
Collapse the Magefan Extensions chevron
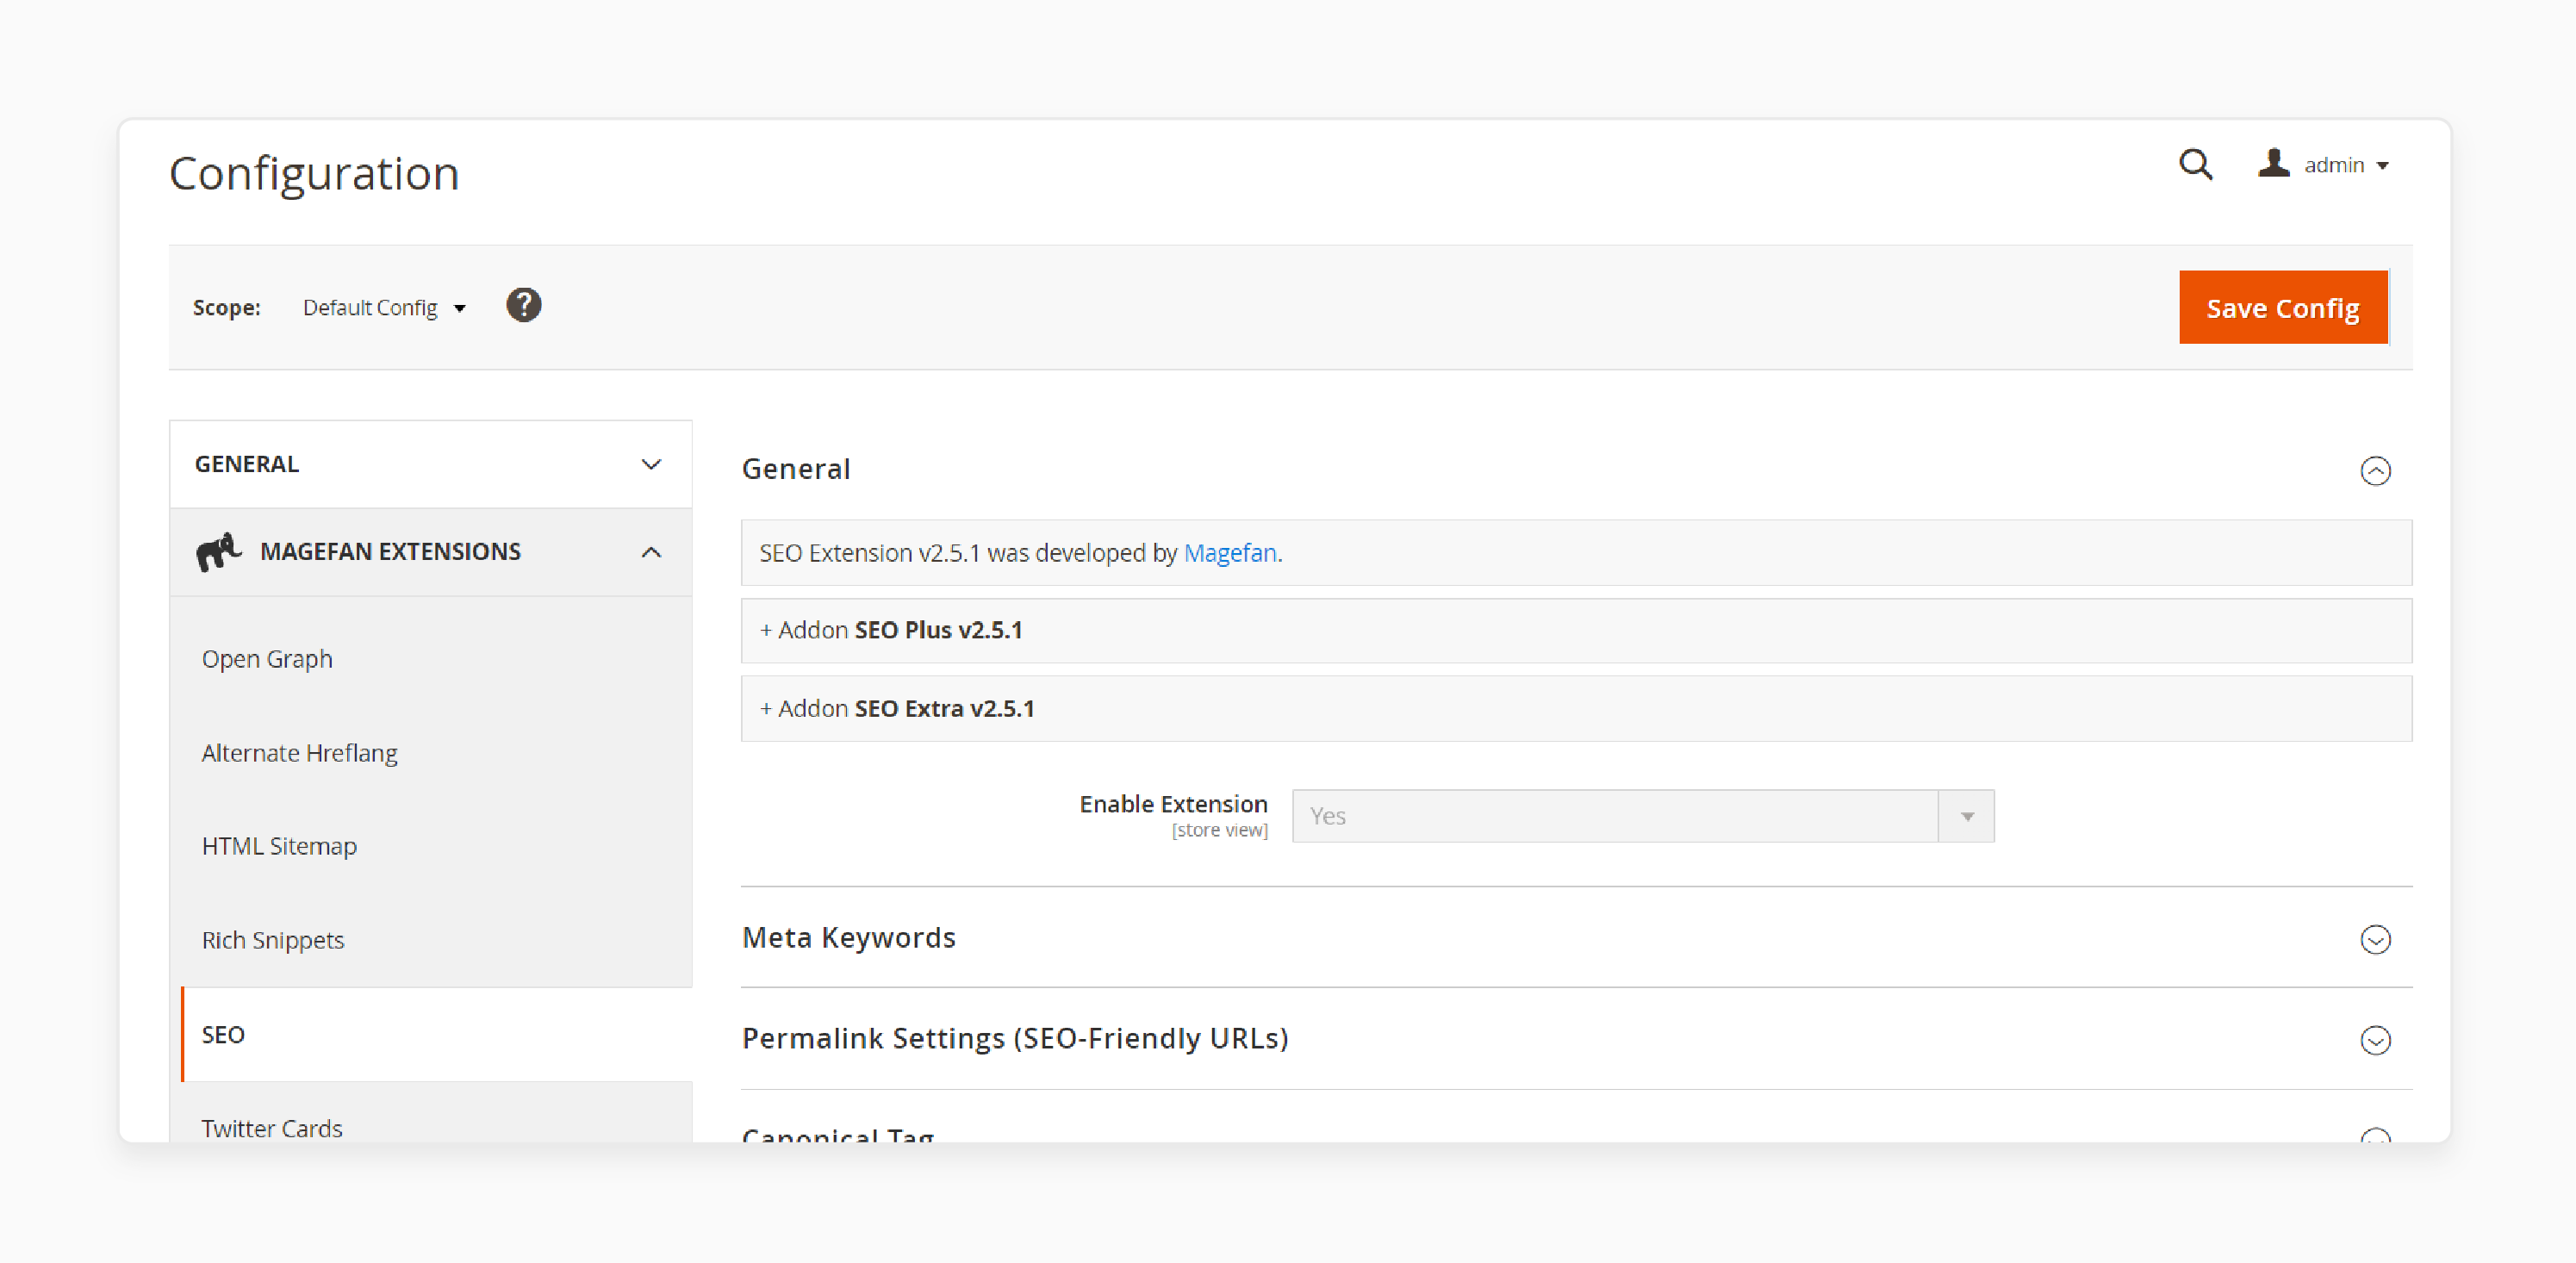tap(651, 552)
